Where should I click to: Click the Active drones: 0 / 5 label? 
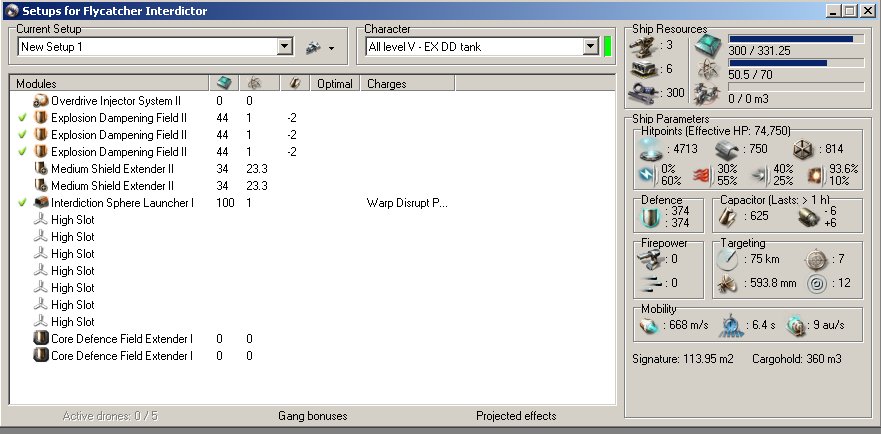point(110,416)
